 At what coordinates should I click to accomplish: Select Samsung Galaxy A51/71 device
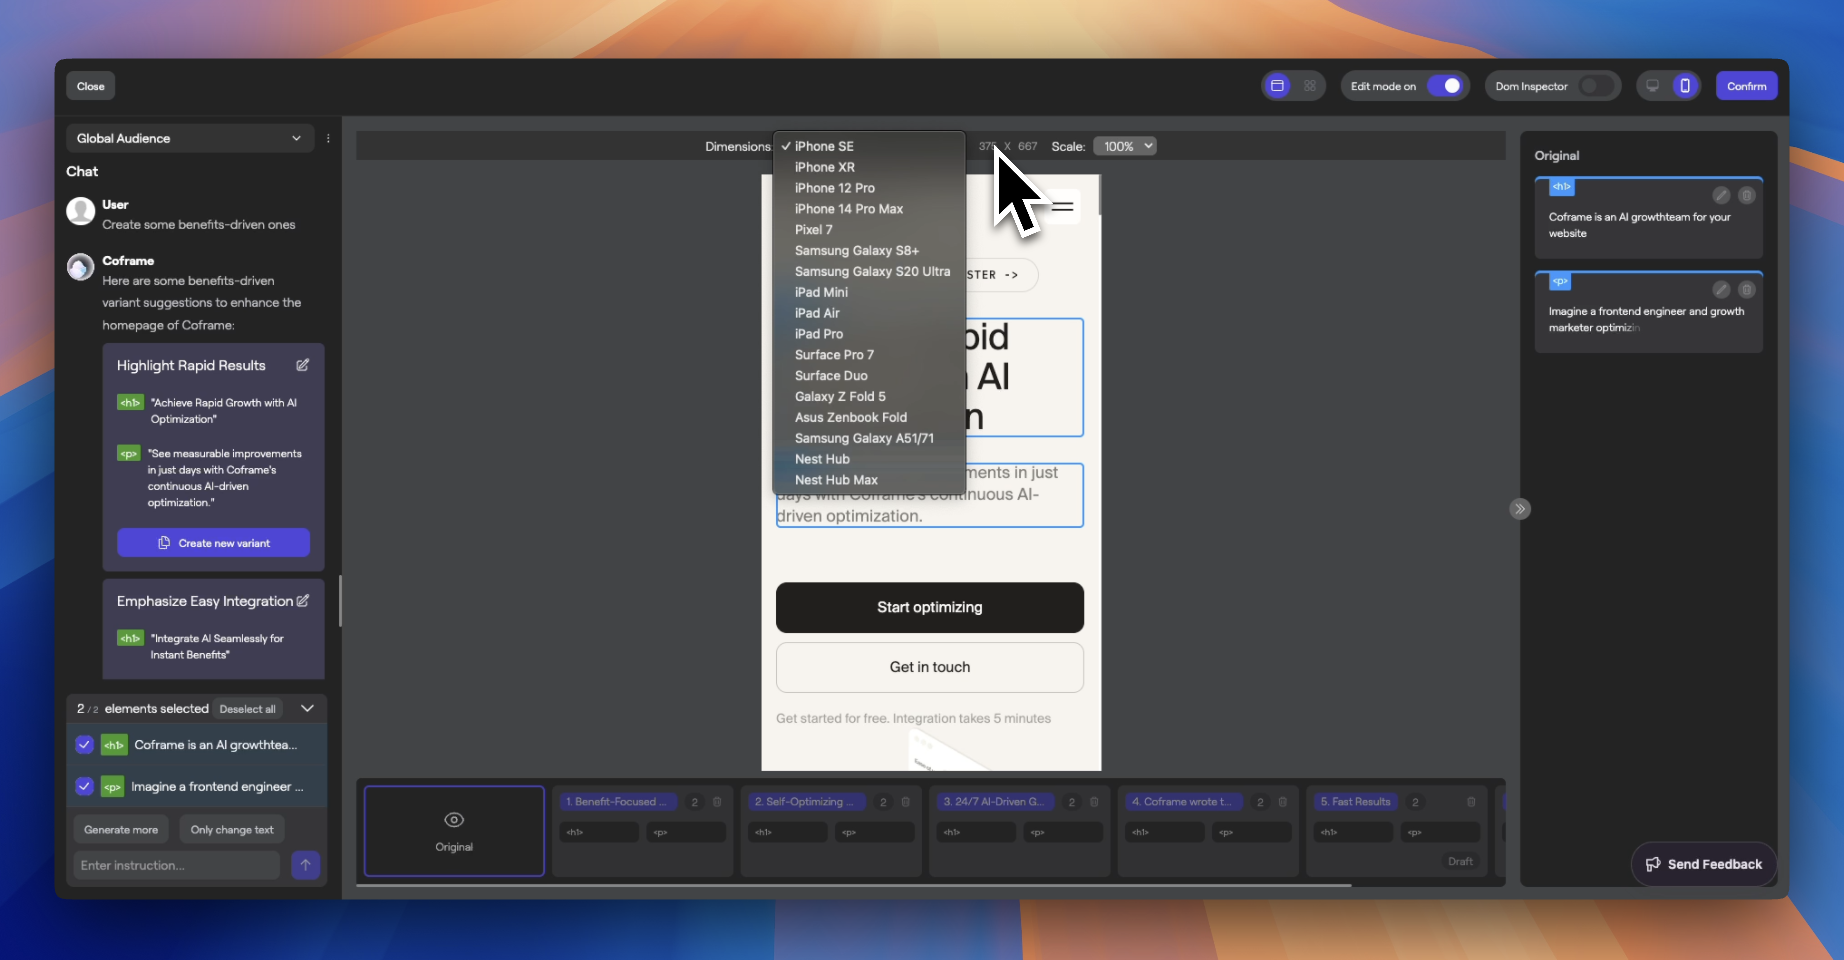(868, 439)
